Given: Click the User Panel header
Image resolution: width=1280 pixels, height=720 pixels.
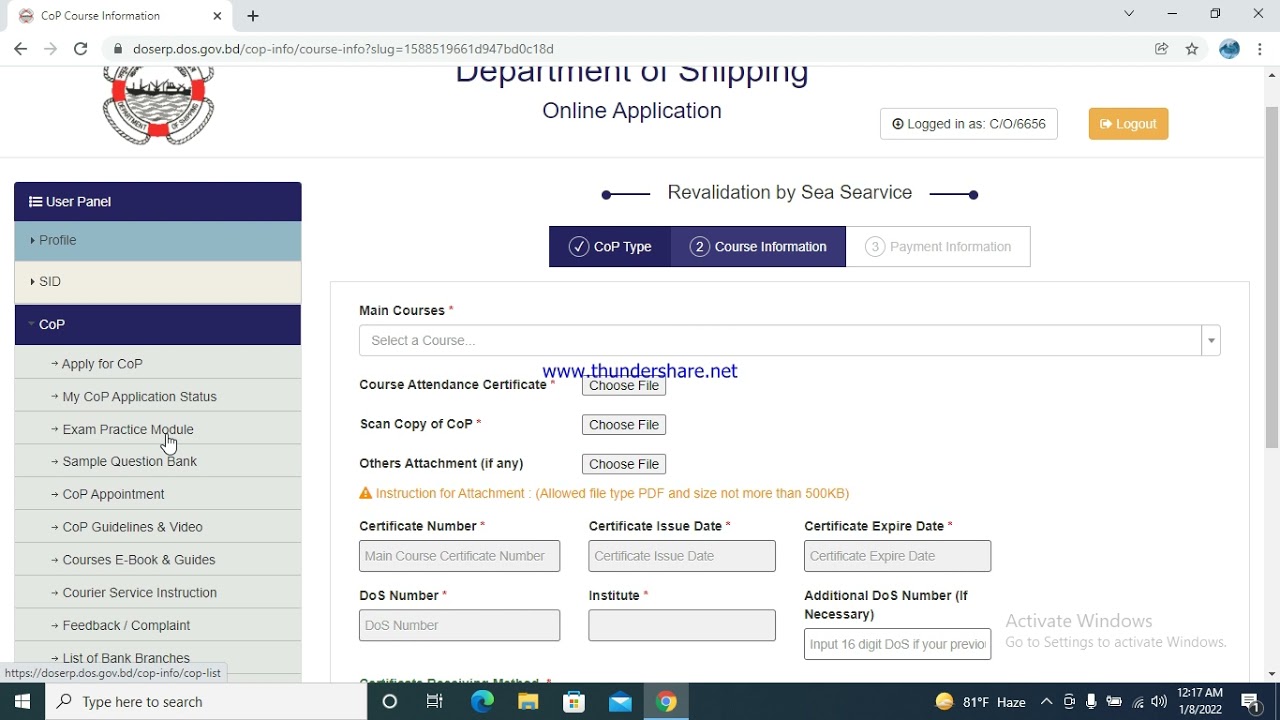Looking at the screenshot, I should pyautogui.click(x=158, y=201).
